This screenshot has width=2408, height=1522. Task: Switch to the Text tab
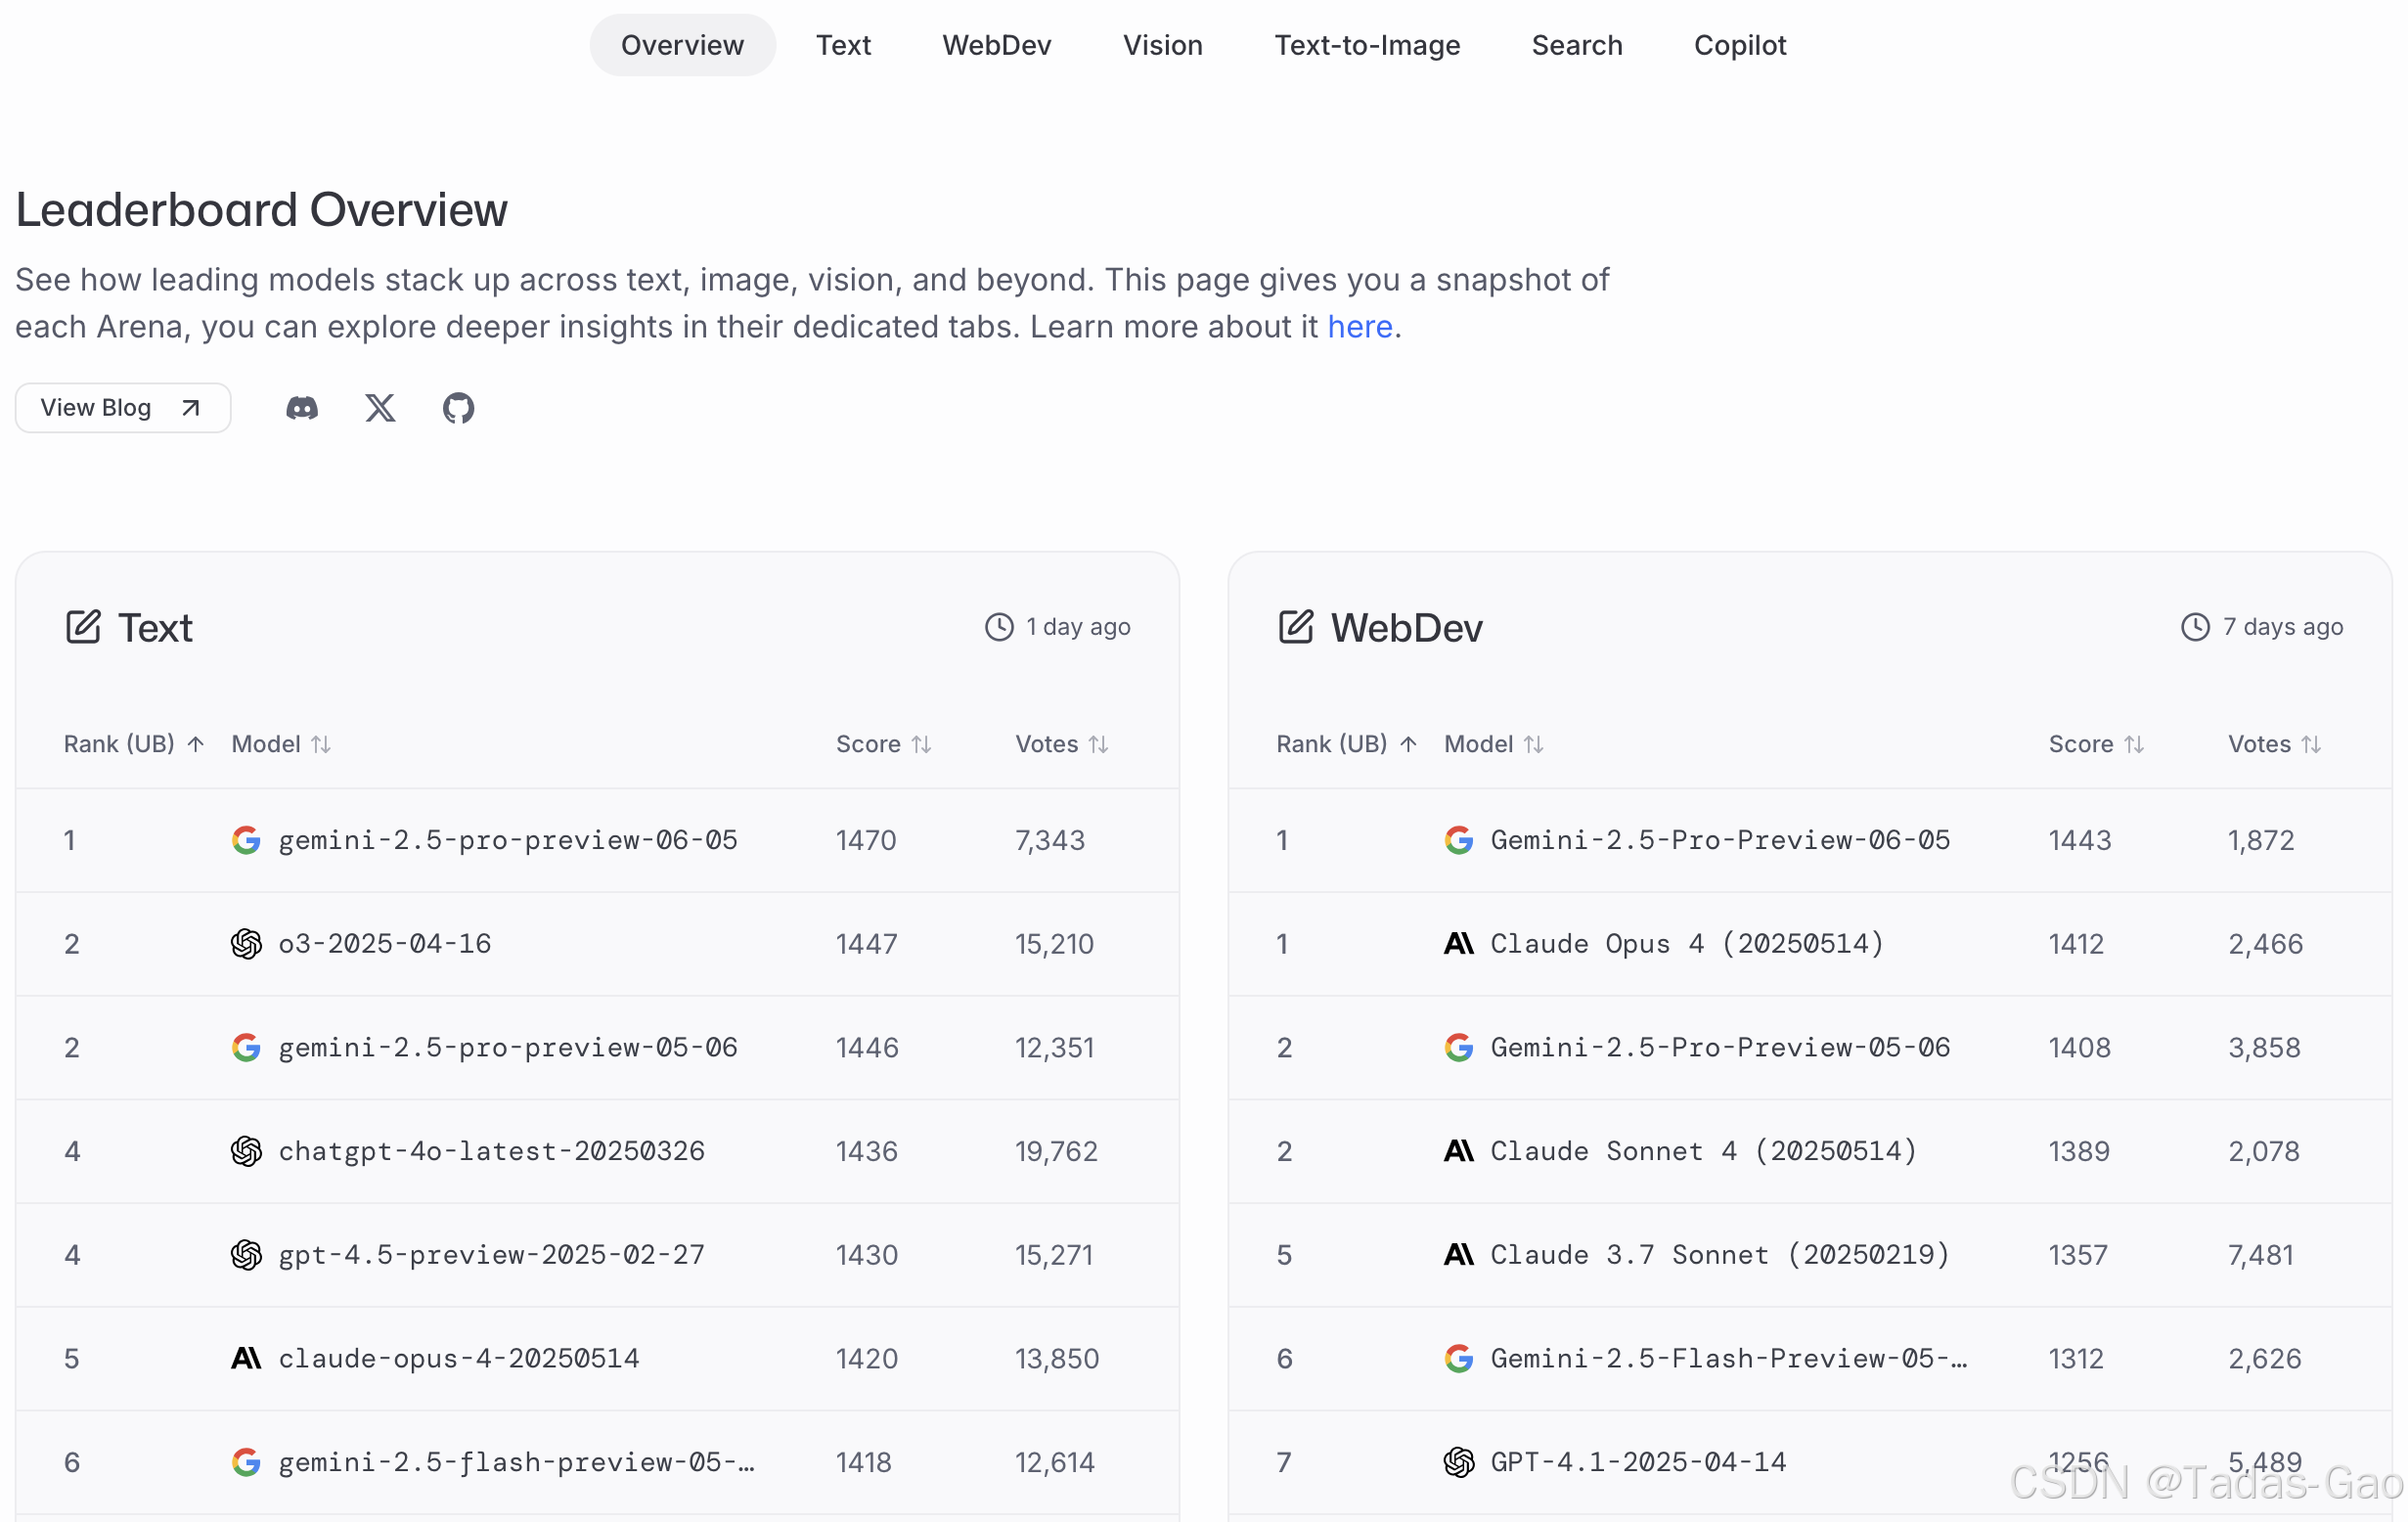[x=843, y=45]
